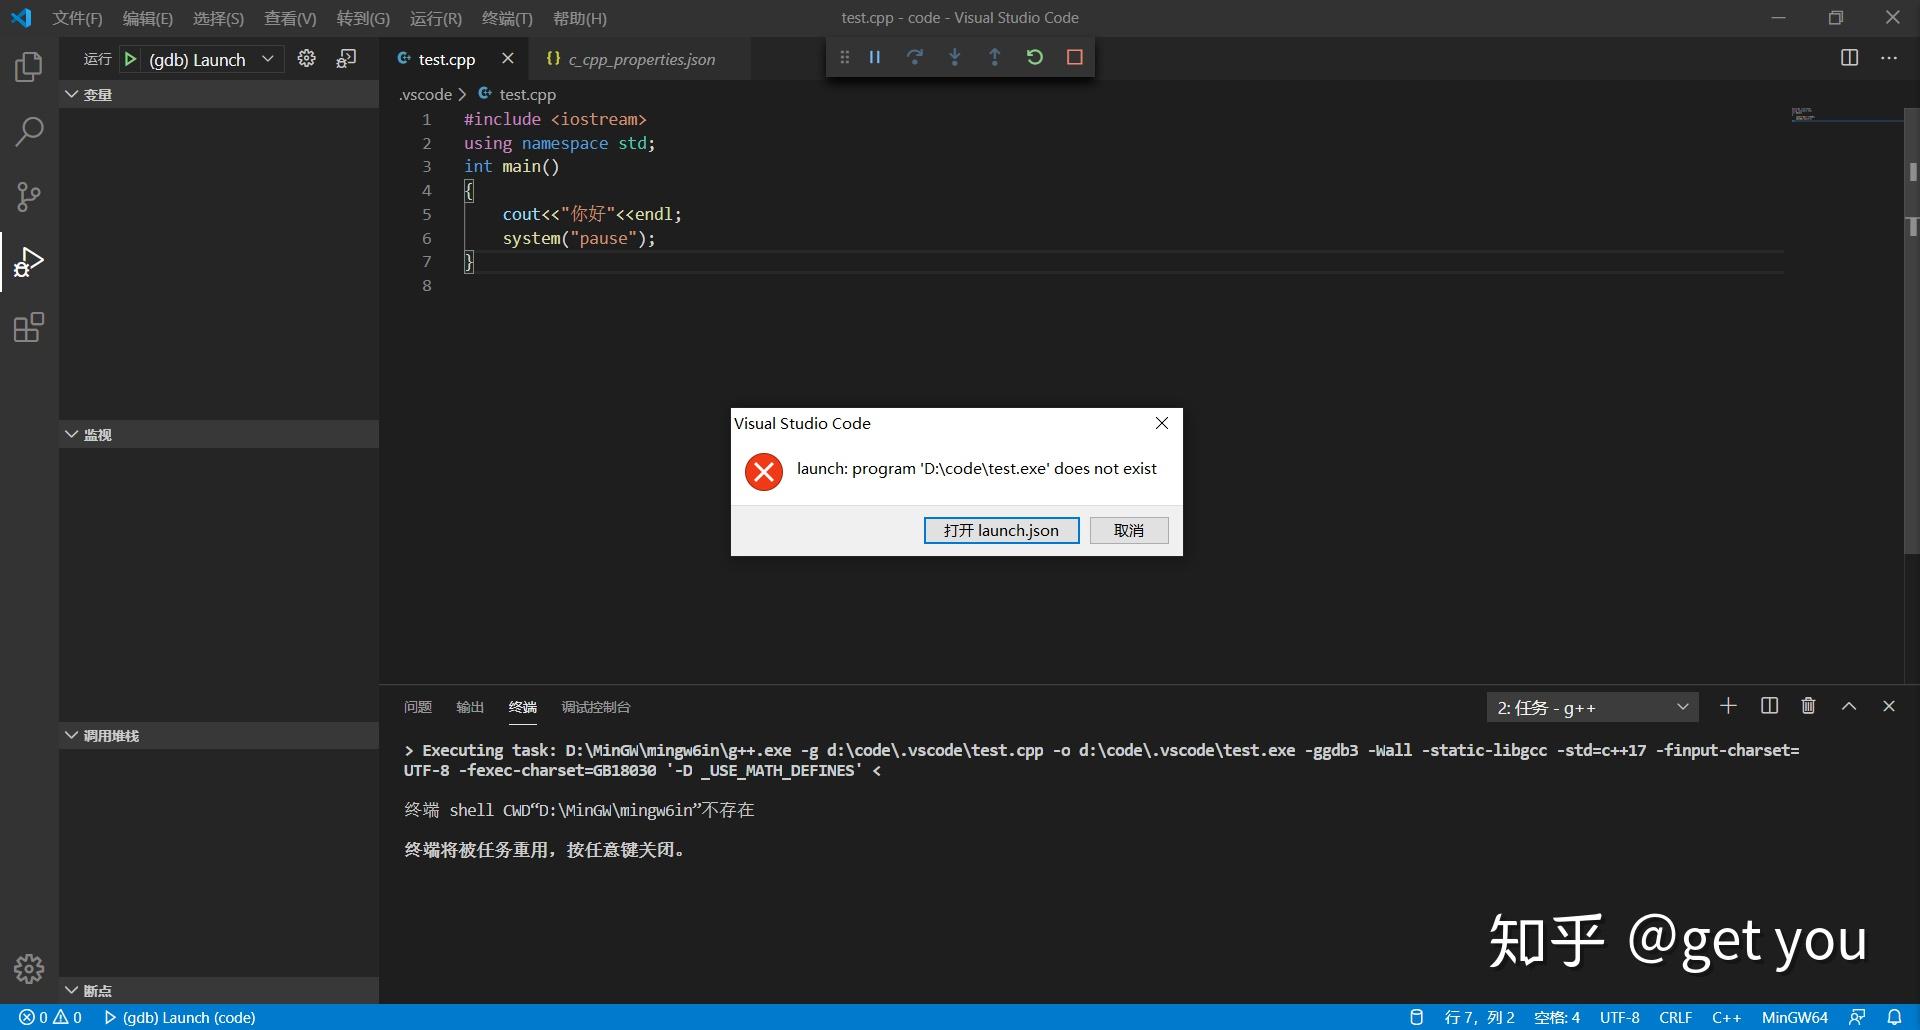Viewport: 1920px width, 1030px height.
Task: Open a new terminal with the plus icon
Action: [x=1728, y=706]
